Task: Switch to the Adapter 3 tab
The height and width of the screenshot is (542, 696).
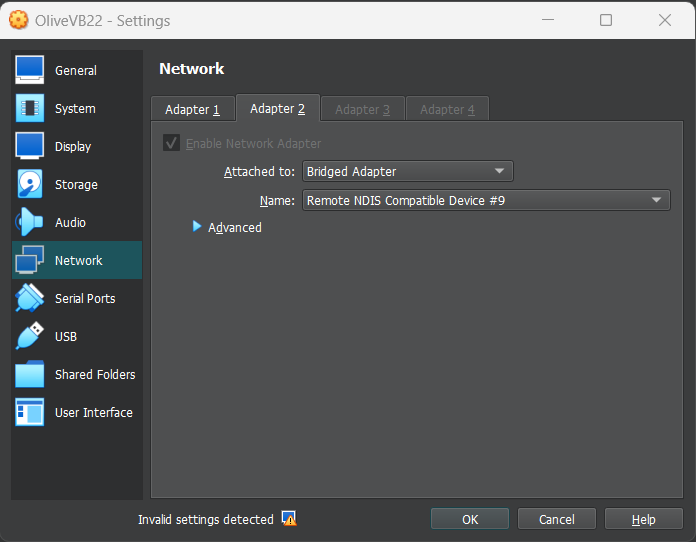Action: pos(362,109)
